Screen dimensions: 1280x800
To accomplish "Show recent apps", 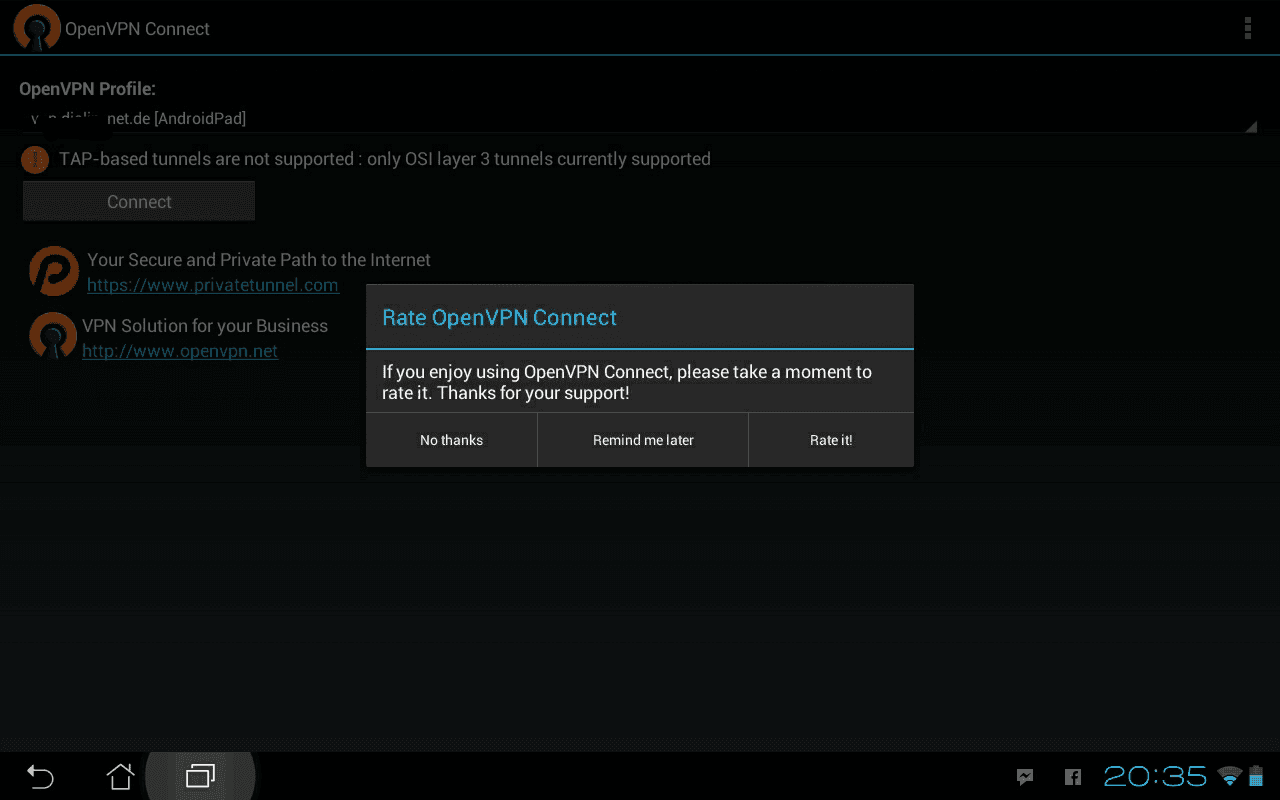I will [x=201, y=776].
